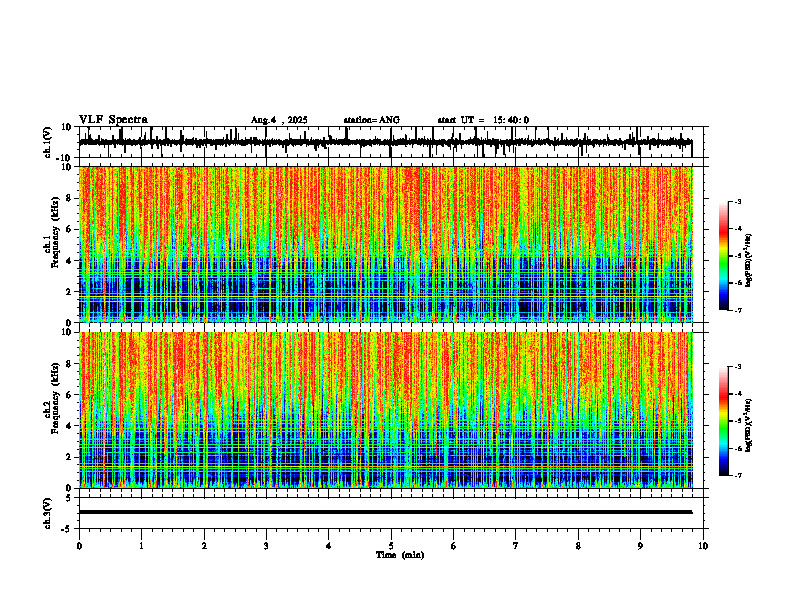
Task: Click the ch.3(V) flat black trace line
Action: click(x=385, y=512)
